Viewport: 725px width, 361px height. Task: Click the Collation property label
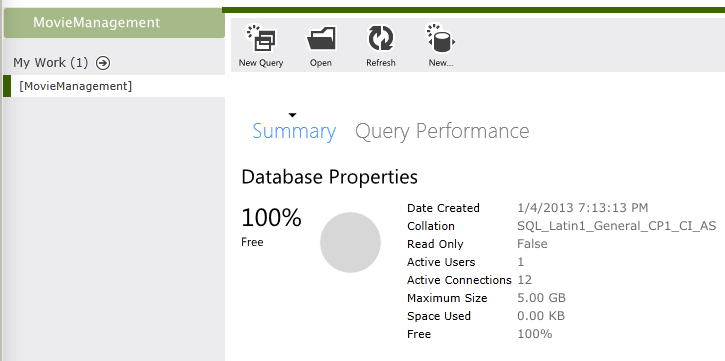[x=431, y=226]
